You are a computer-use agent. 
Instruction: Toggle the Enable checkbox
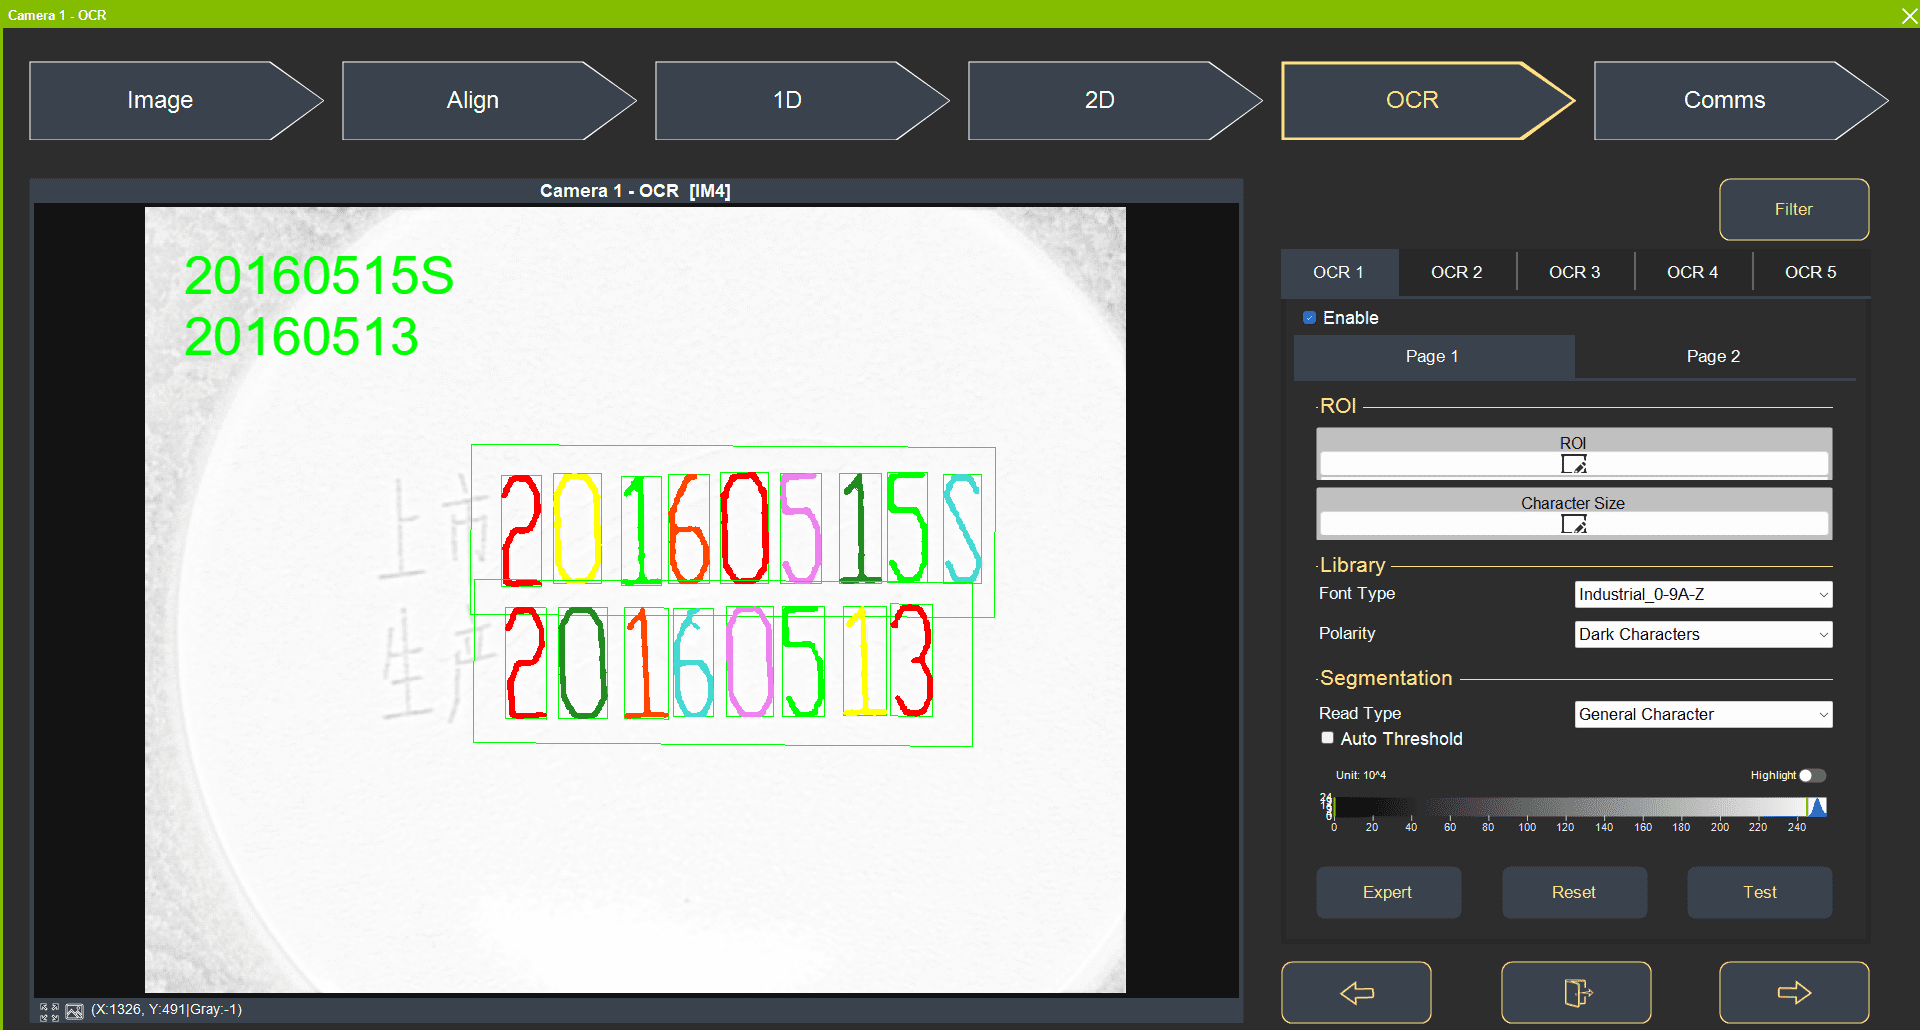tap(1309, 318)
